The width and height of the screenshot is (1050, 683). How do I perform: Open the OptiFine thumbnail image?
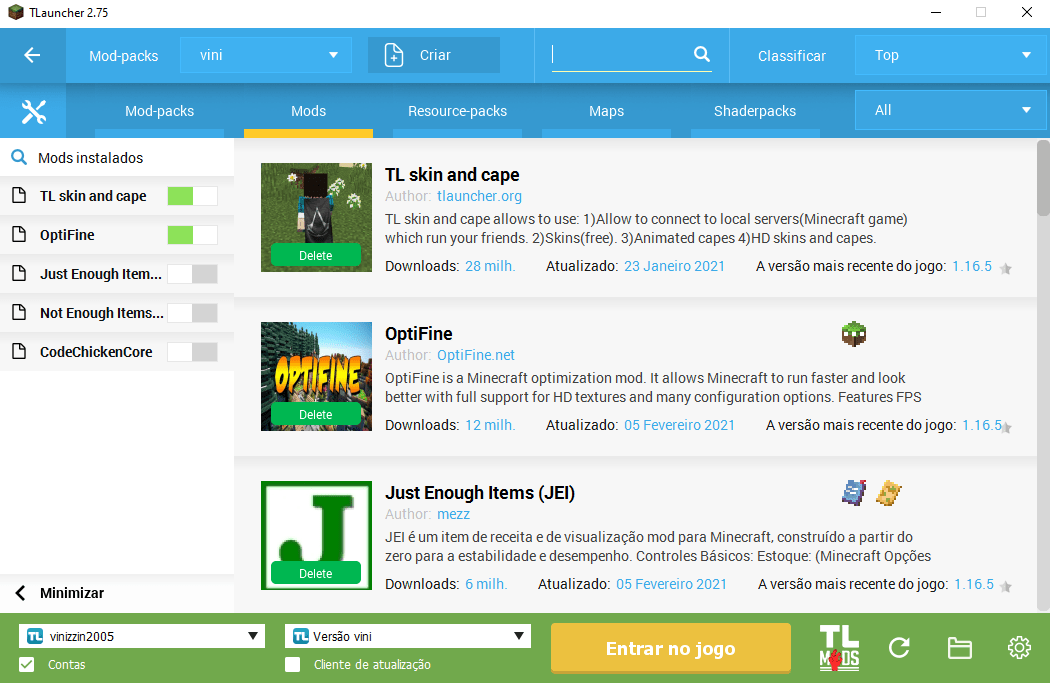coord(316,376)
